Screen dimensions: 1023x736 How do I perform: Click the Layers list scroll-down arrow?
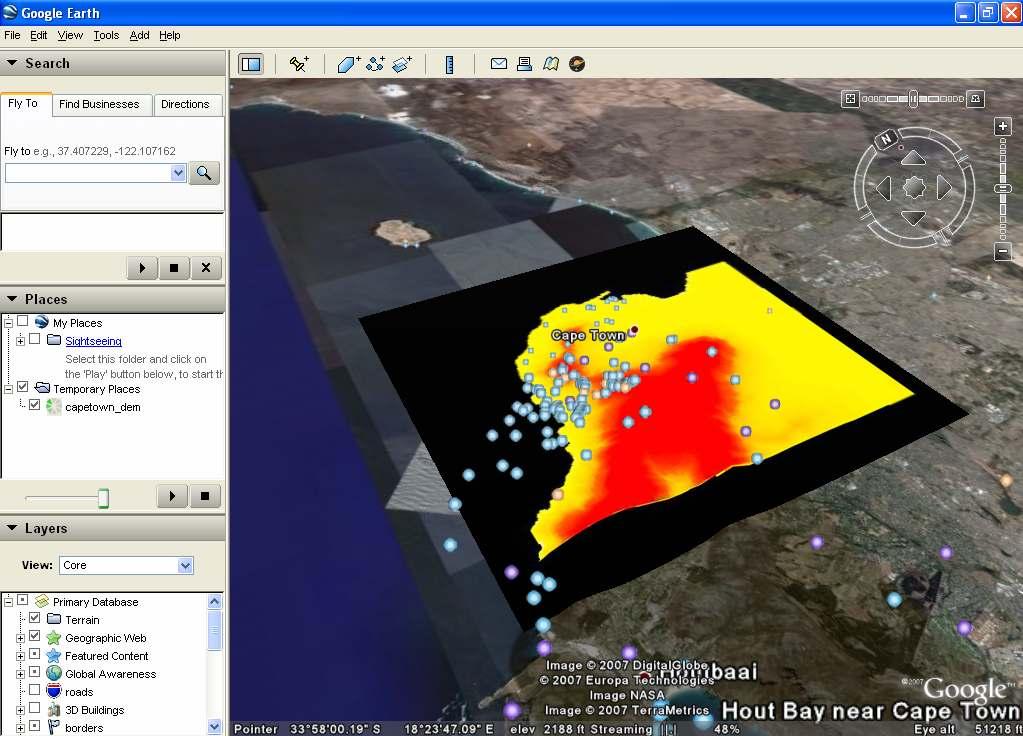214,726
